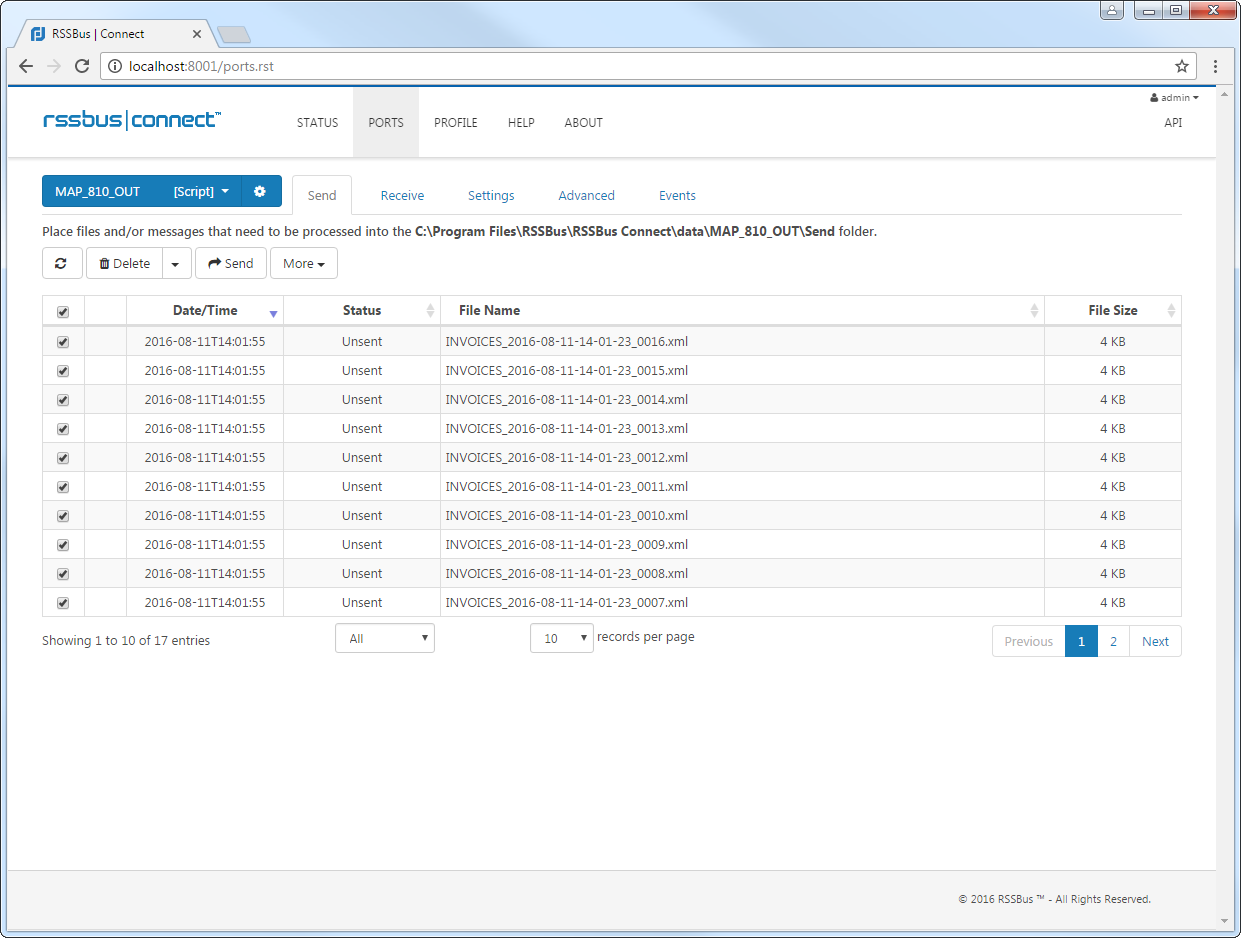Click site info icon in address bar

click(x=115, y=67)
